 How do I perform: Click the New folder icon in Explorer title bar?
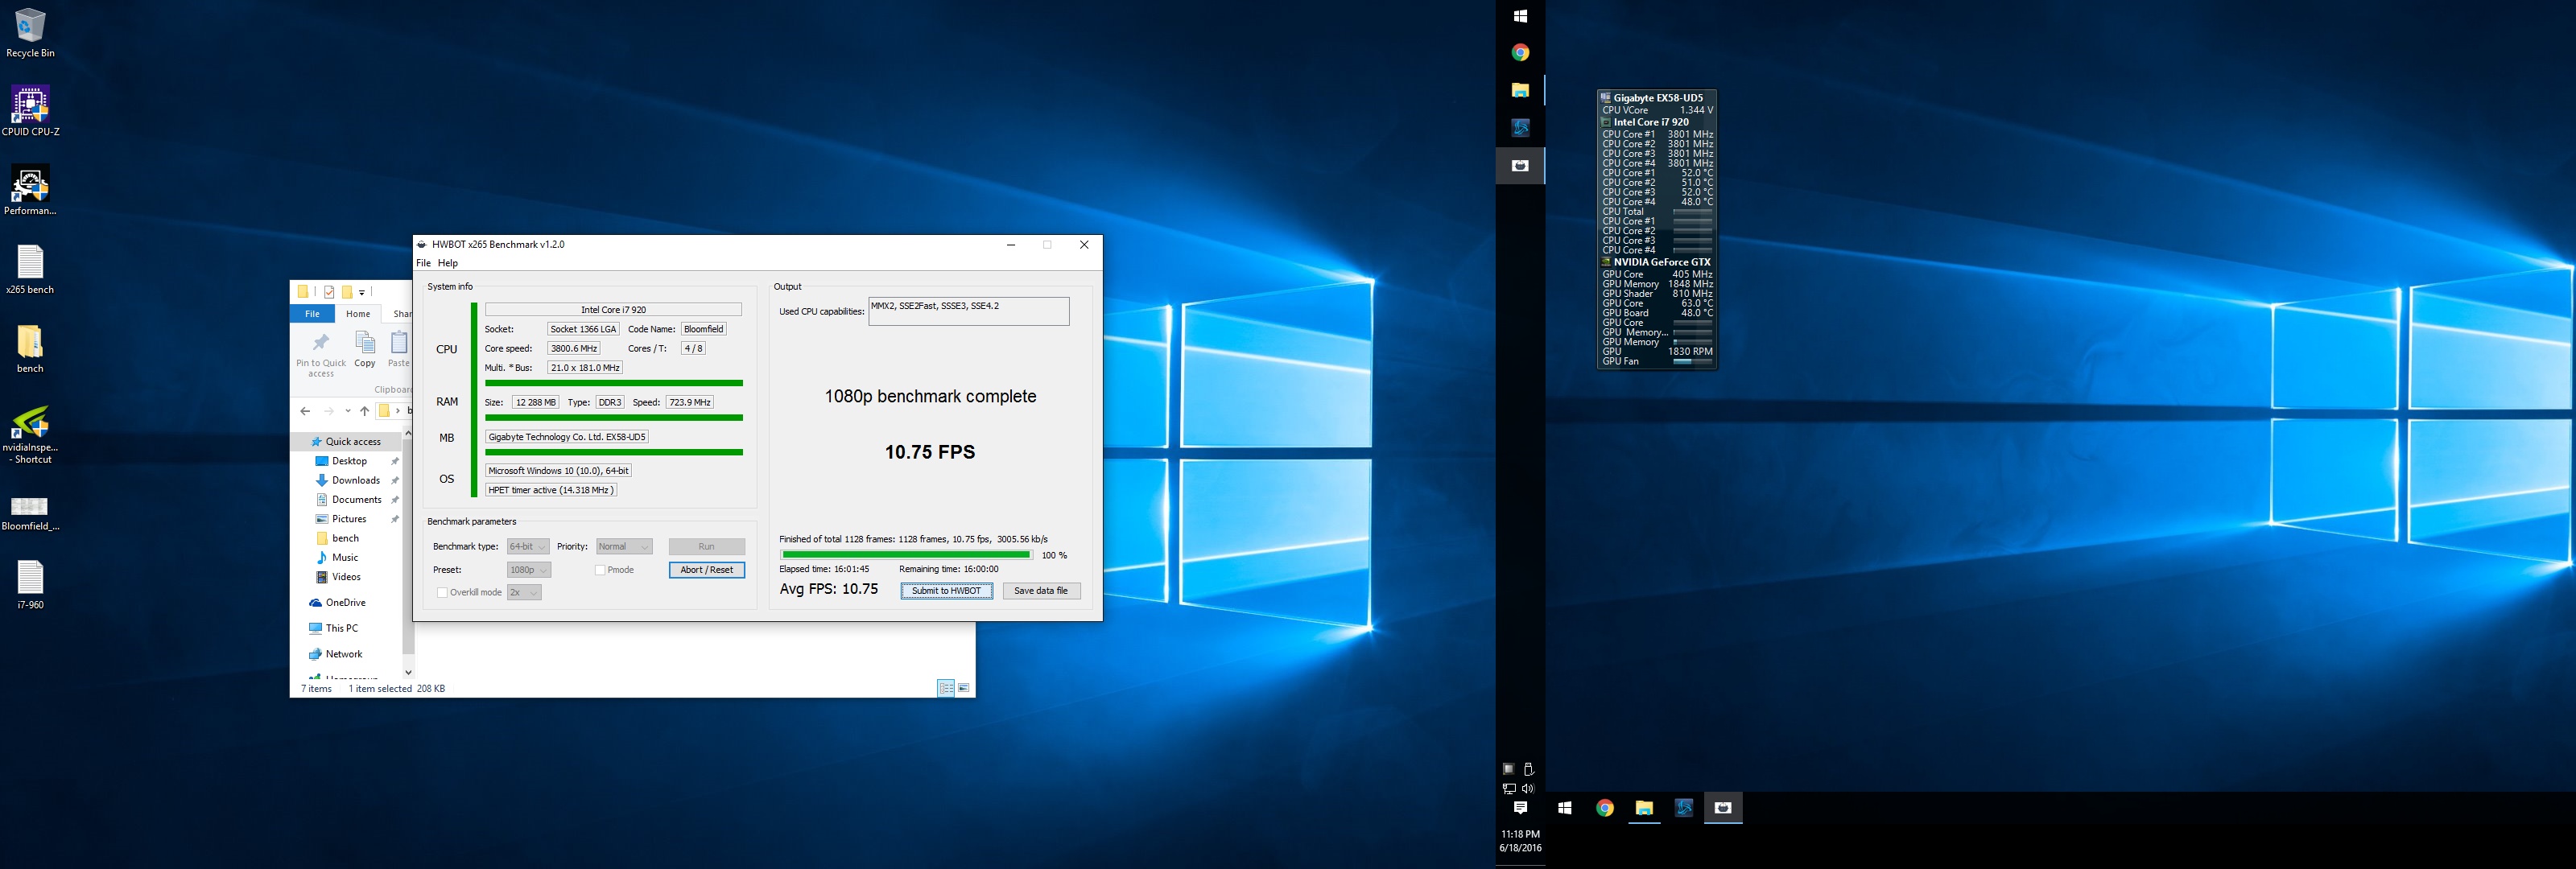point(347,292)
